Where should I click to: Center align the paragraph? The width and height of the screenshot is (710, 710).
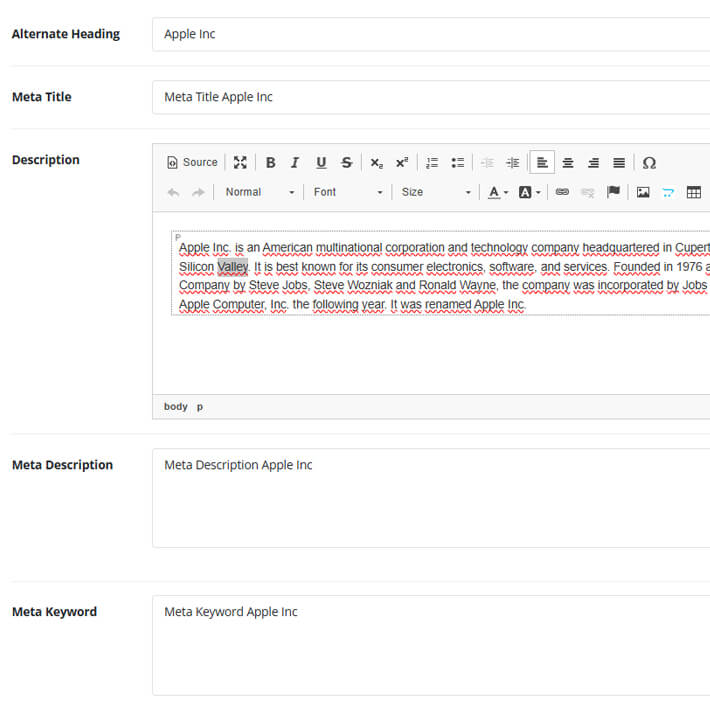pyautogui.click(x=568, y=163)
